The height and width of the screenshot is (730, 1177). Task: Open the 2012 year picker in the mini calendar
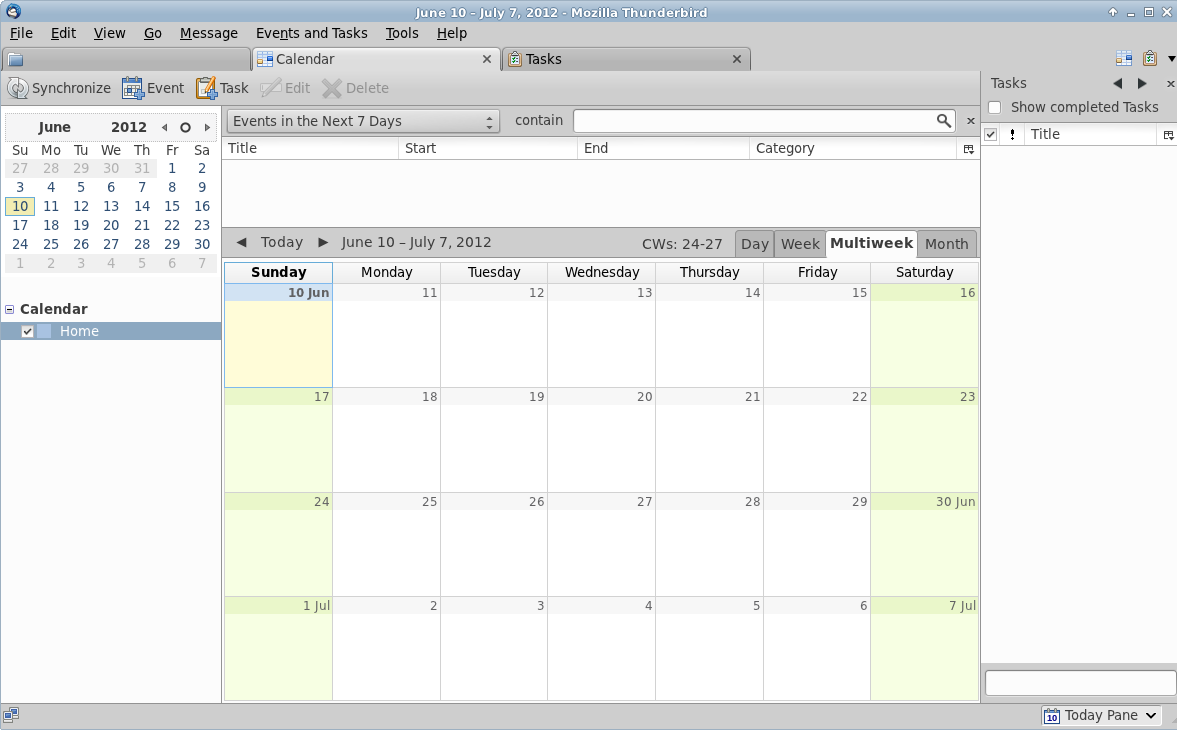129,127
